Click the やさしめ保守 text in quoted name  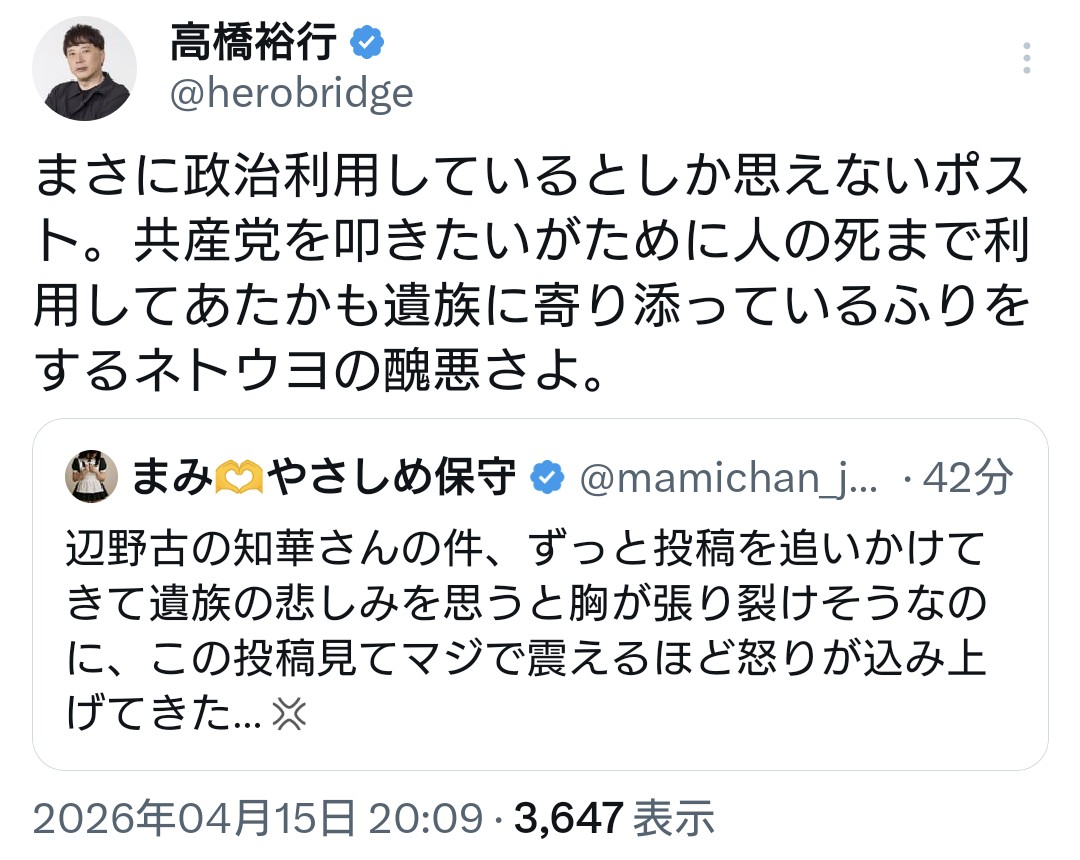coord(396,479)
